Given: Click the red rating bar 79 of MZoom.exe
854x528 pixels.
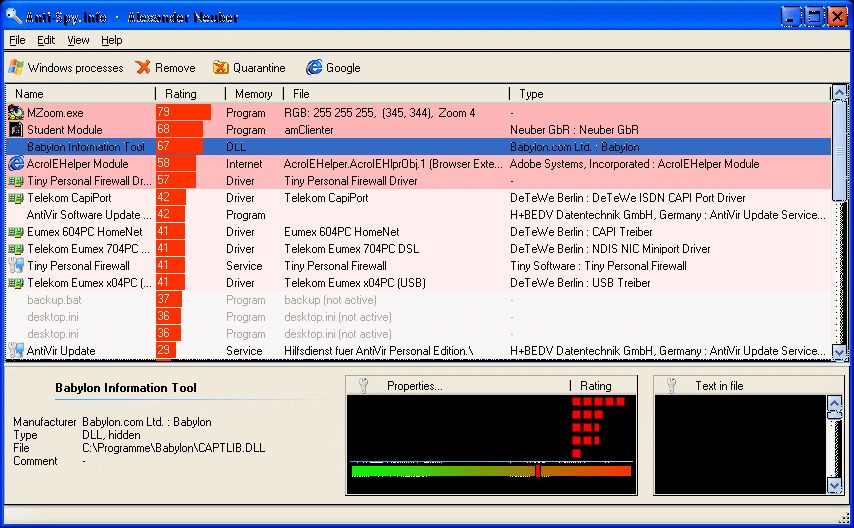Looking at the screenshot, I should coord(184,112).
